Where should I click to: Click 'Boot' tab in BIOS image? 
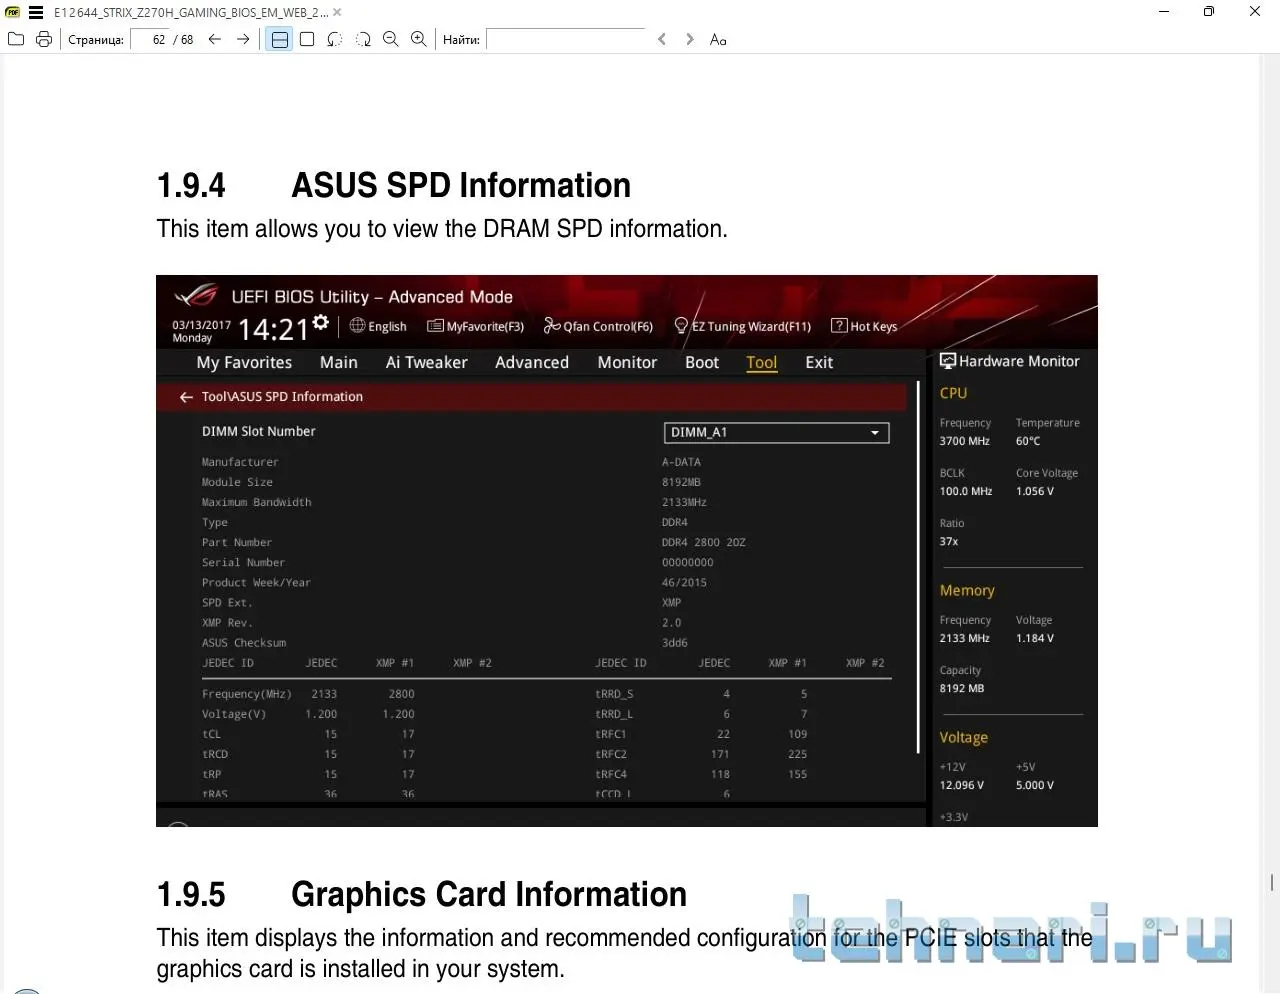tap(702, 362)
